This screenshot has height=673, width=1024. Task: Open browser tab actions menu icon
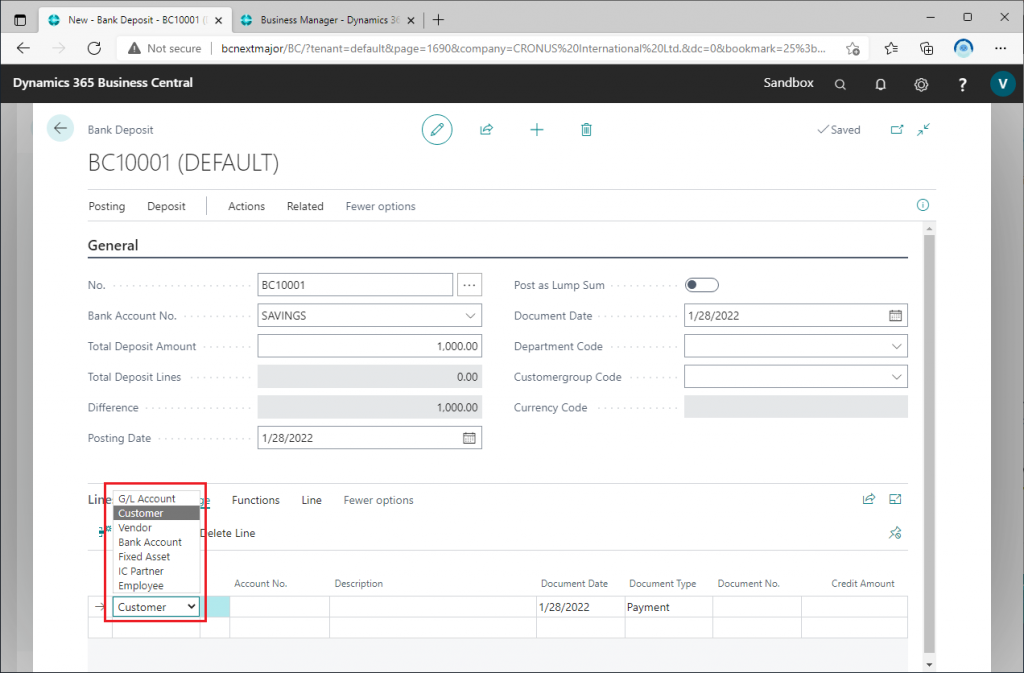coord(20,20)
